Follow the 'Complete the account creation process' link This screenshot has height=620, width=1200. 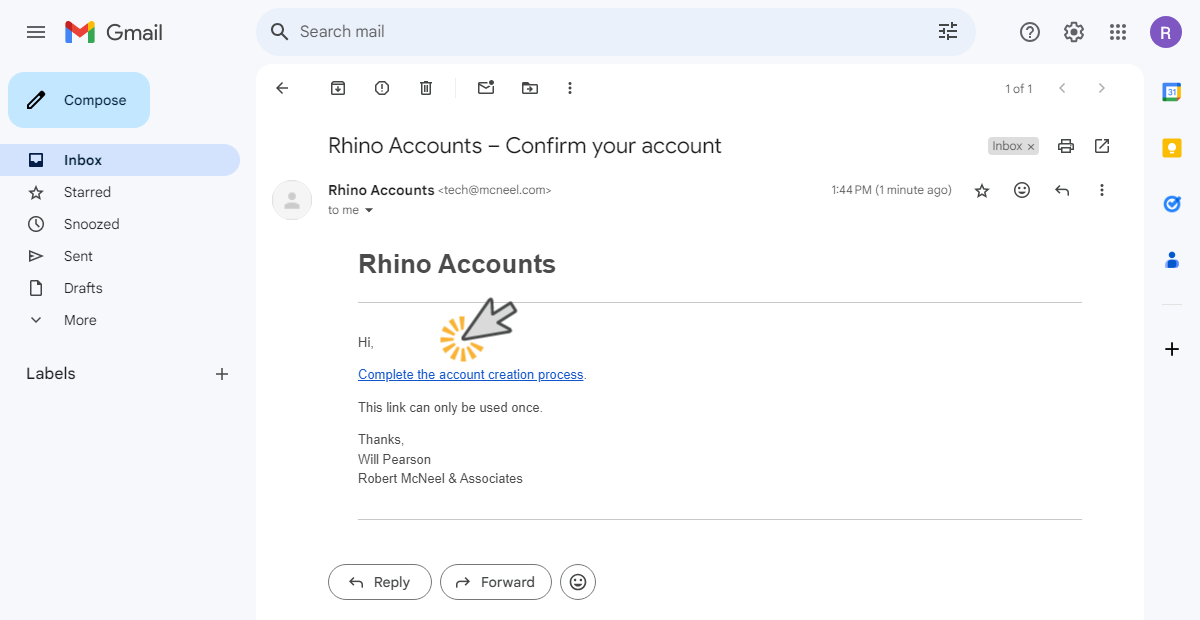click(x=470, y=374)
